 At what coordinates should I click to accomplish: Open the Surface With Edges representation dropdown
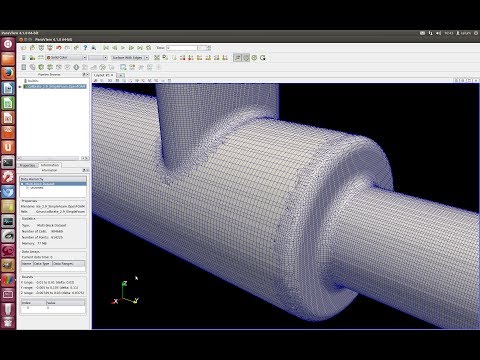[x=130, y=58]
